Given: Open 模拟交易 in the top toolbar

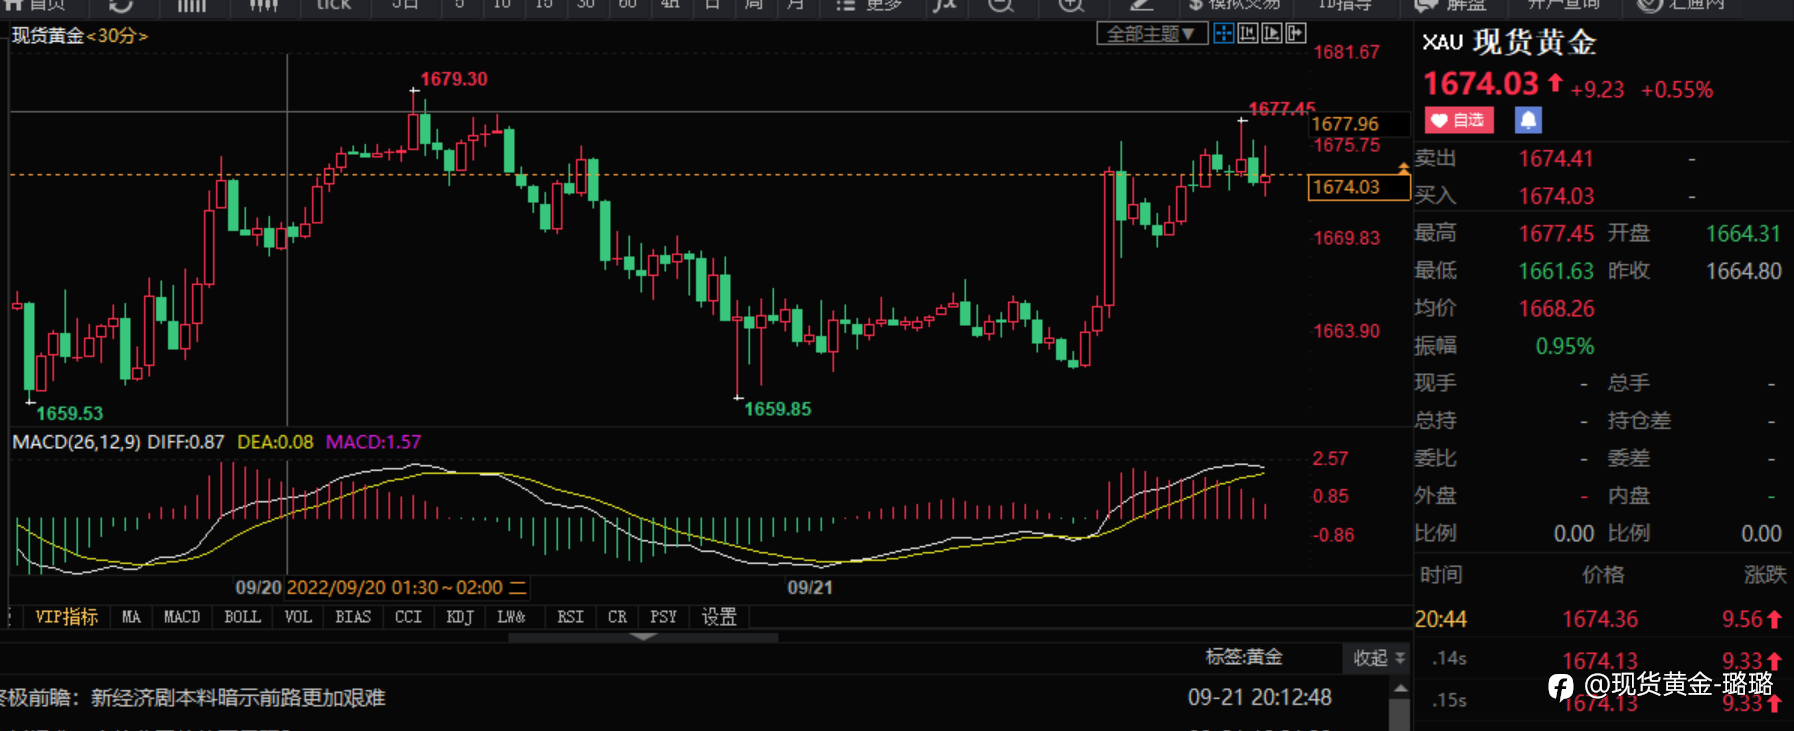Looking at the screenshot, I should click(x=1234, y=4).
